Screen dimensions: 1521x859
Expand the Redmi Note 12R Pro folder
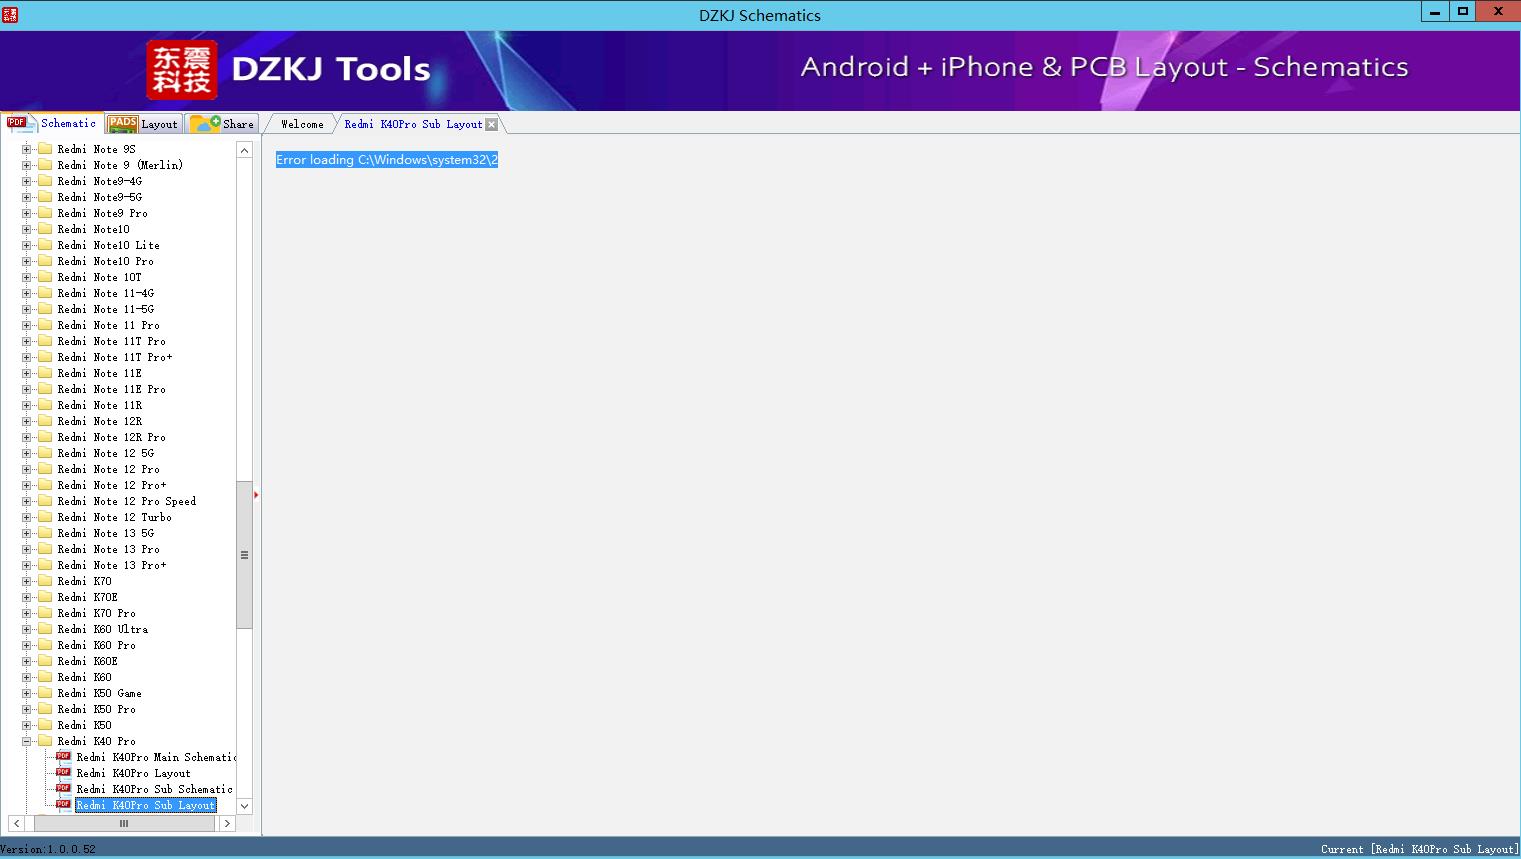27,437
